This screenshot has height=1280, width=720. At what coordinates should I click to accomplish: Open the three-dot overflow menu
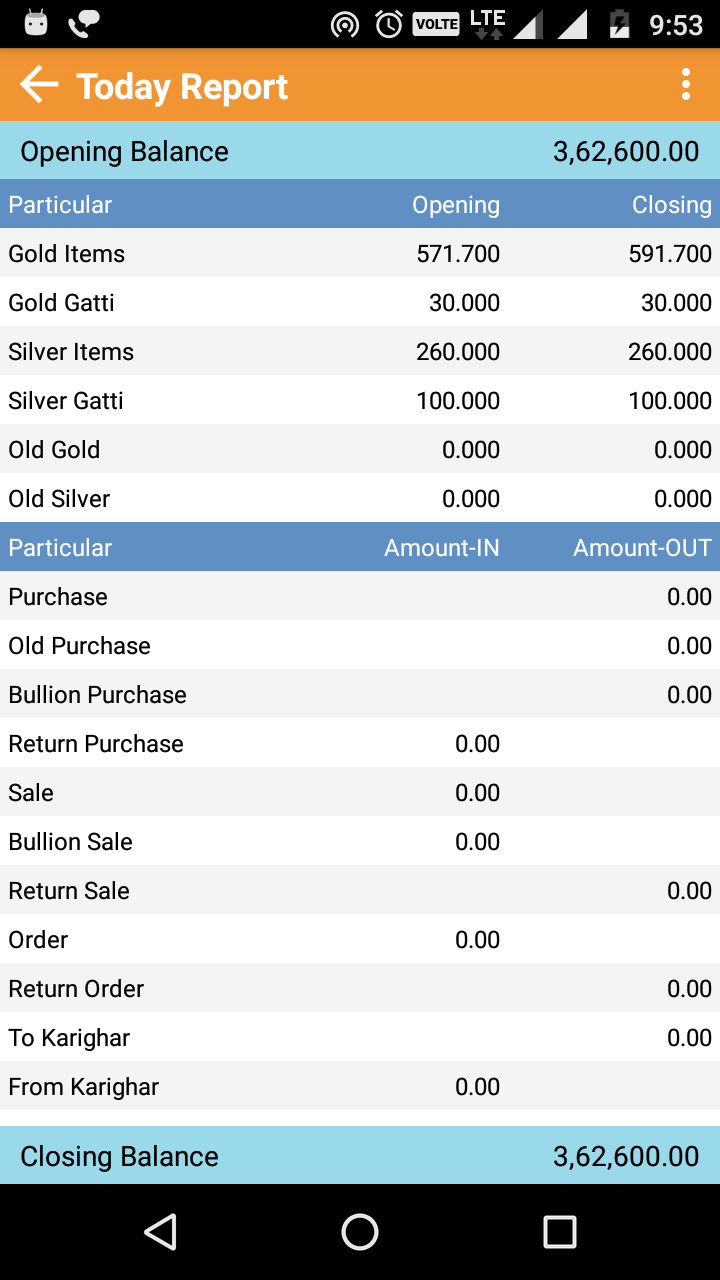pos(685,85)
